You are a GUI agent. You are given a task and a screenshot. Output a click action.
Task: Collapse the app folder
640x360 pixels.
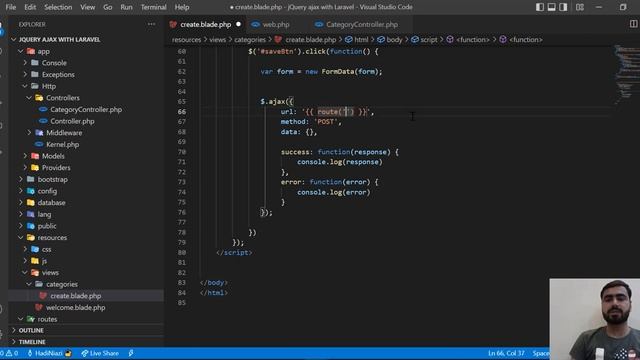tap(43, 51)
